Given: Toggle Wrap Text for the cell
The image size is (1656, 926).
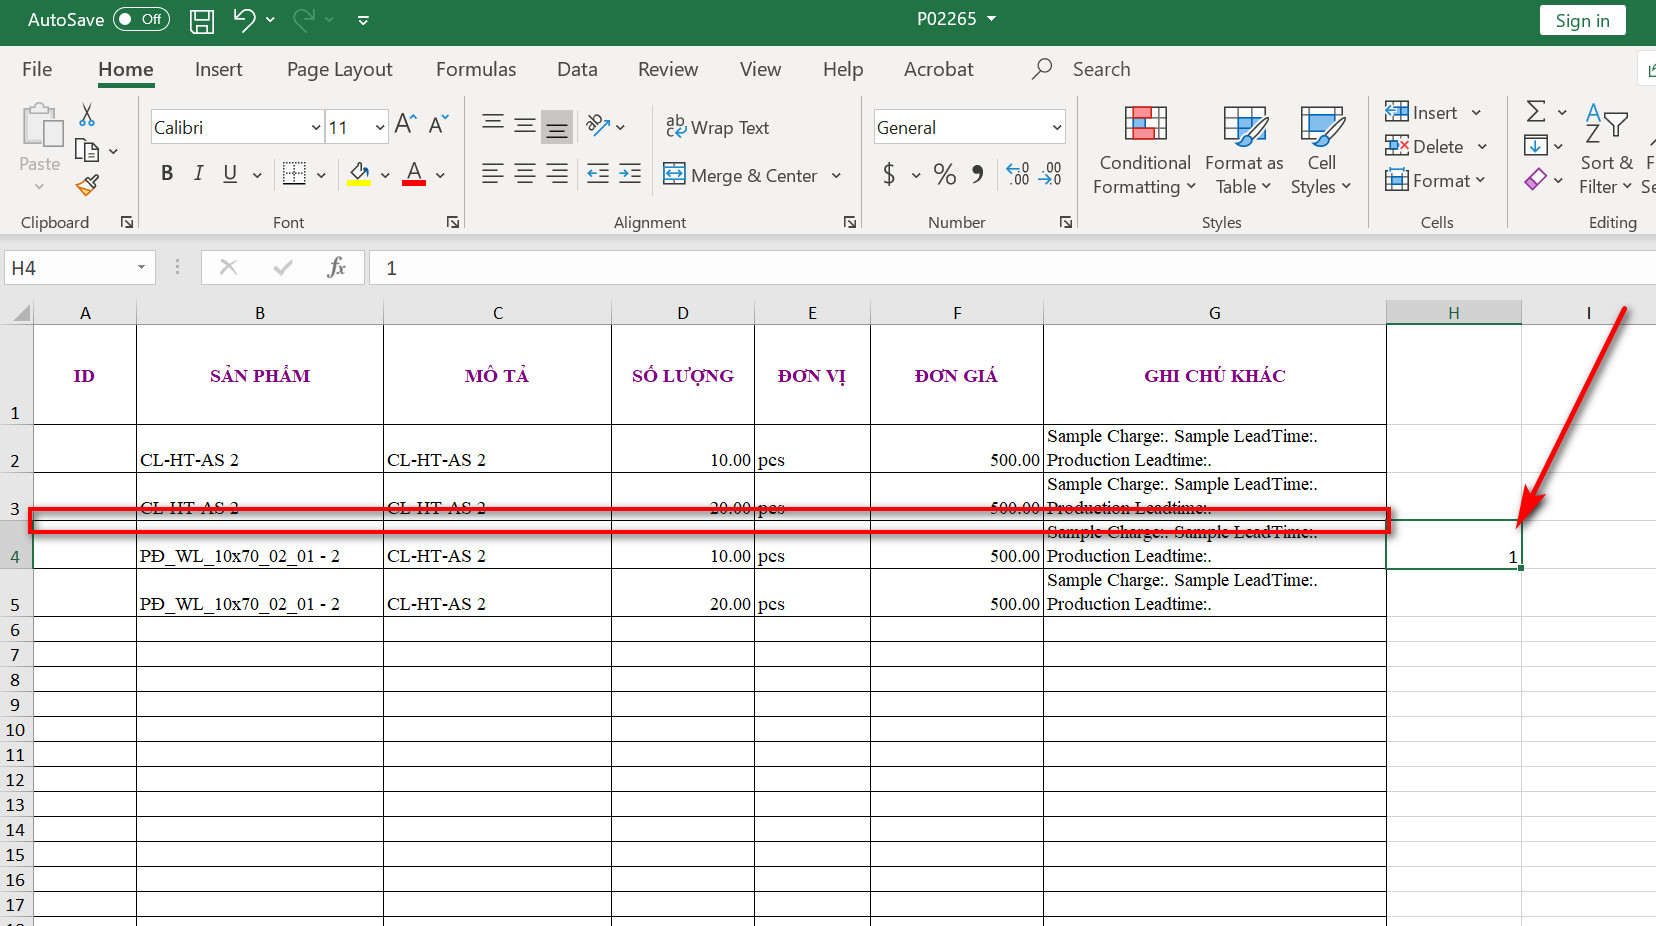Looking at the screenshot, I should tap(718, 127).
